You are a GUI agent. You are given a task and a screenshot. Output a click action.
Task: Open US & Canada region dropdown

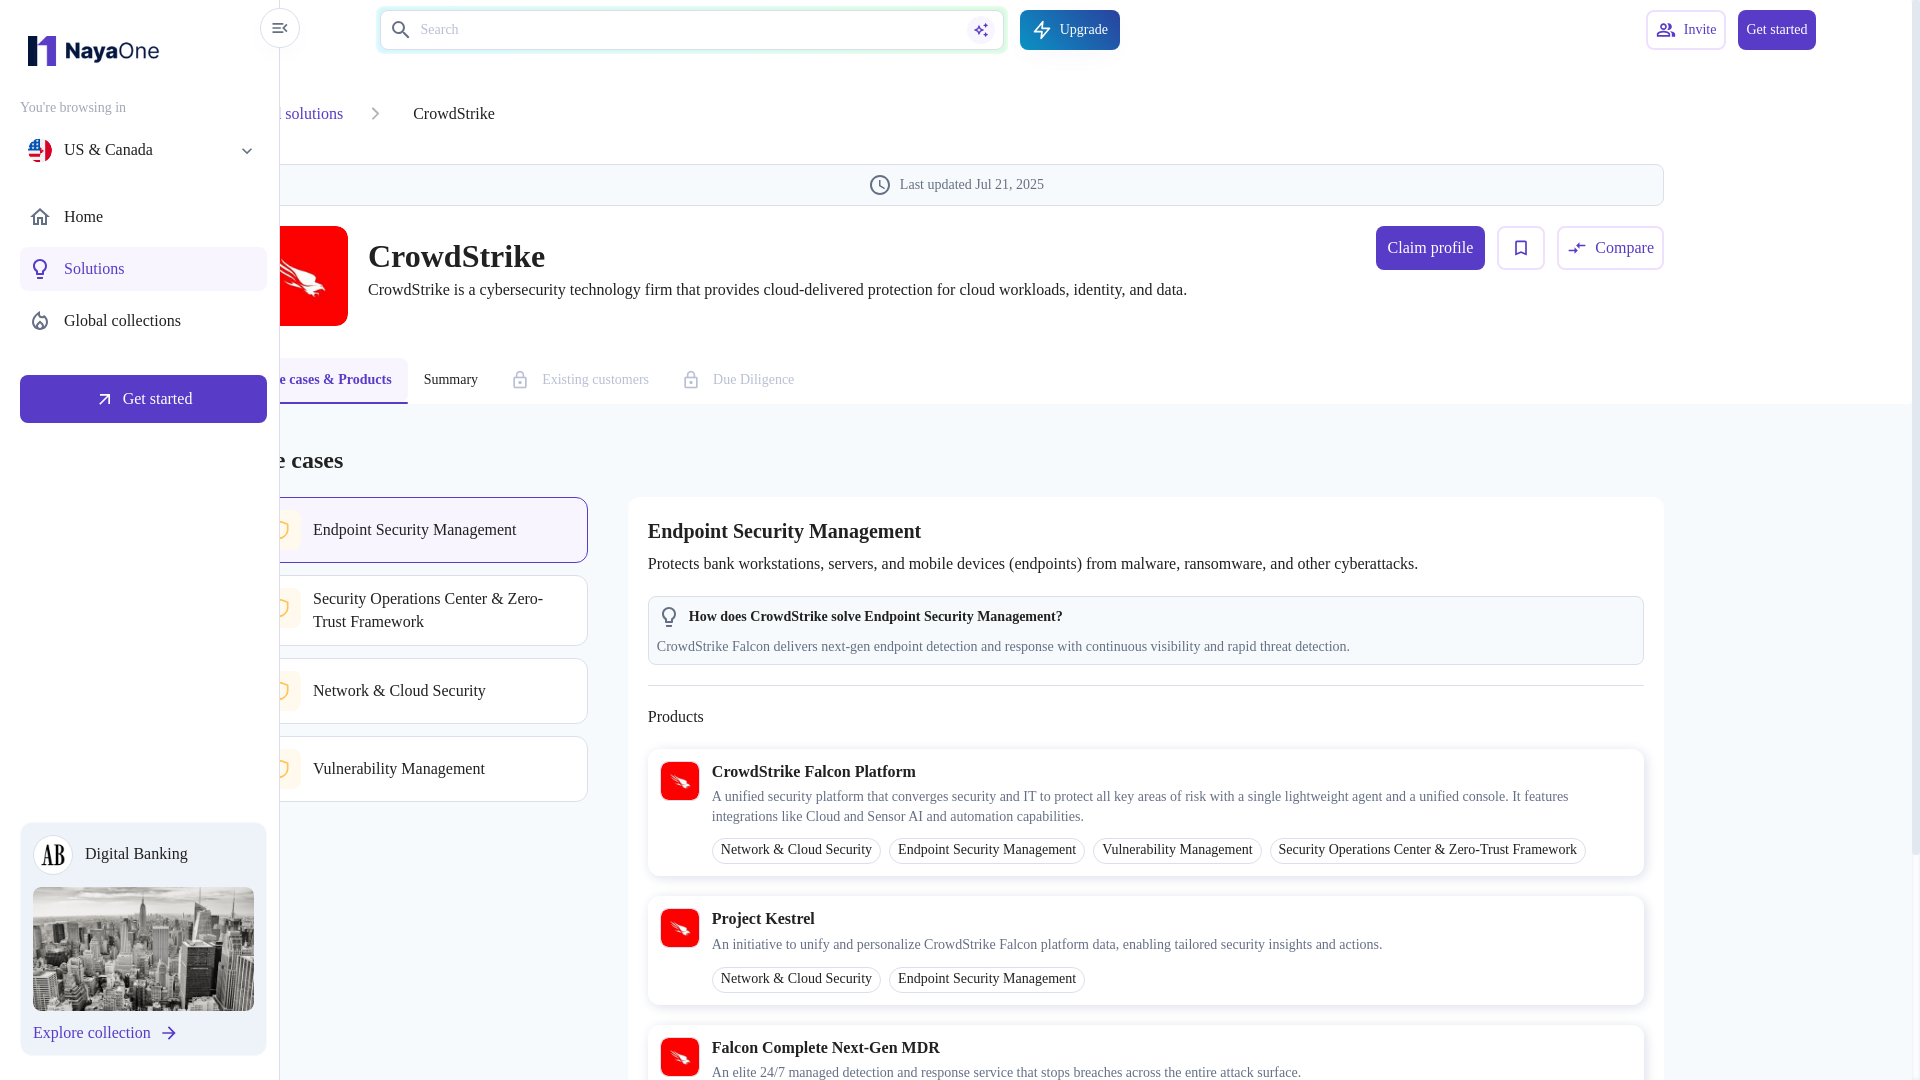pos(143,150)
